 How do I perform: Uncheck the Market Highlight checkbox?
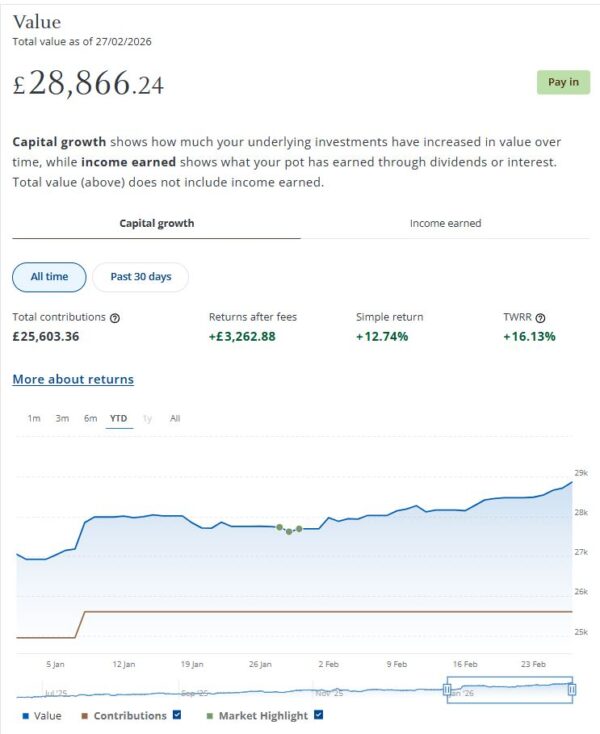tap(318, 715)
